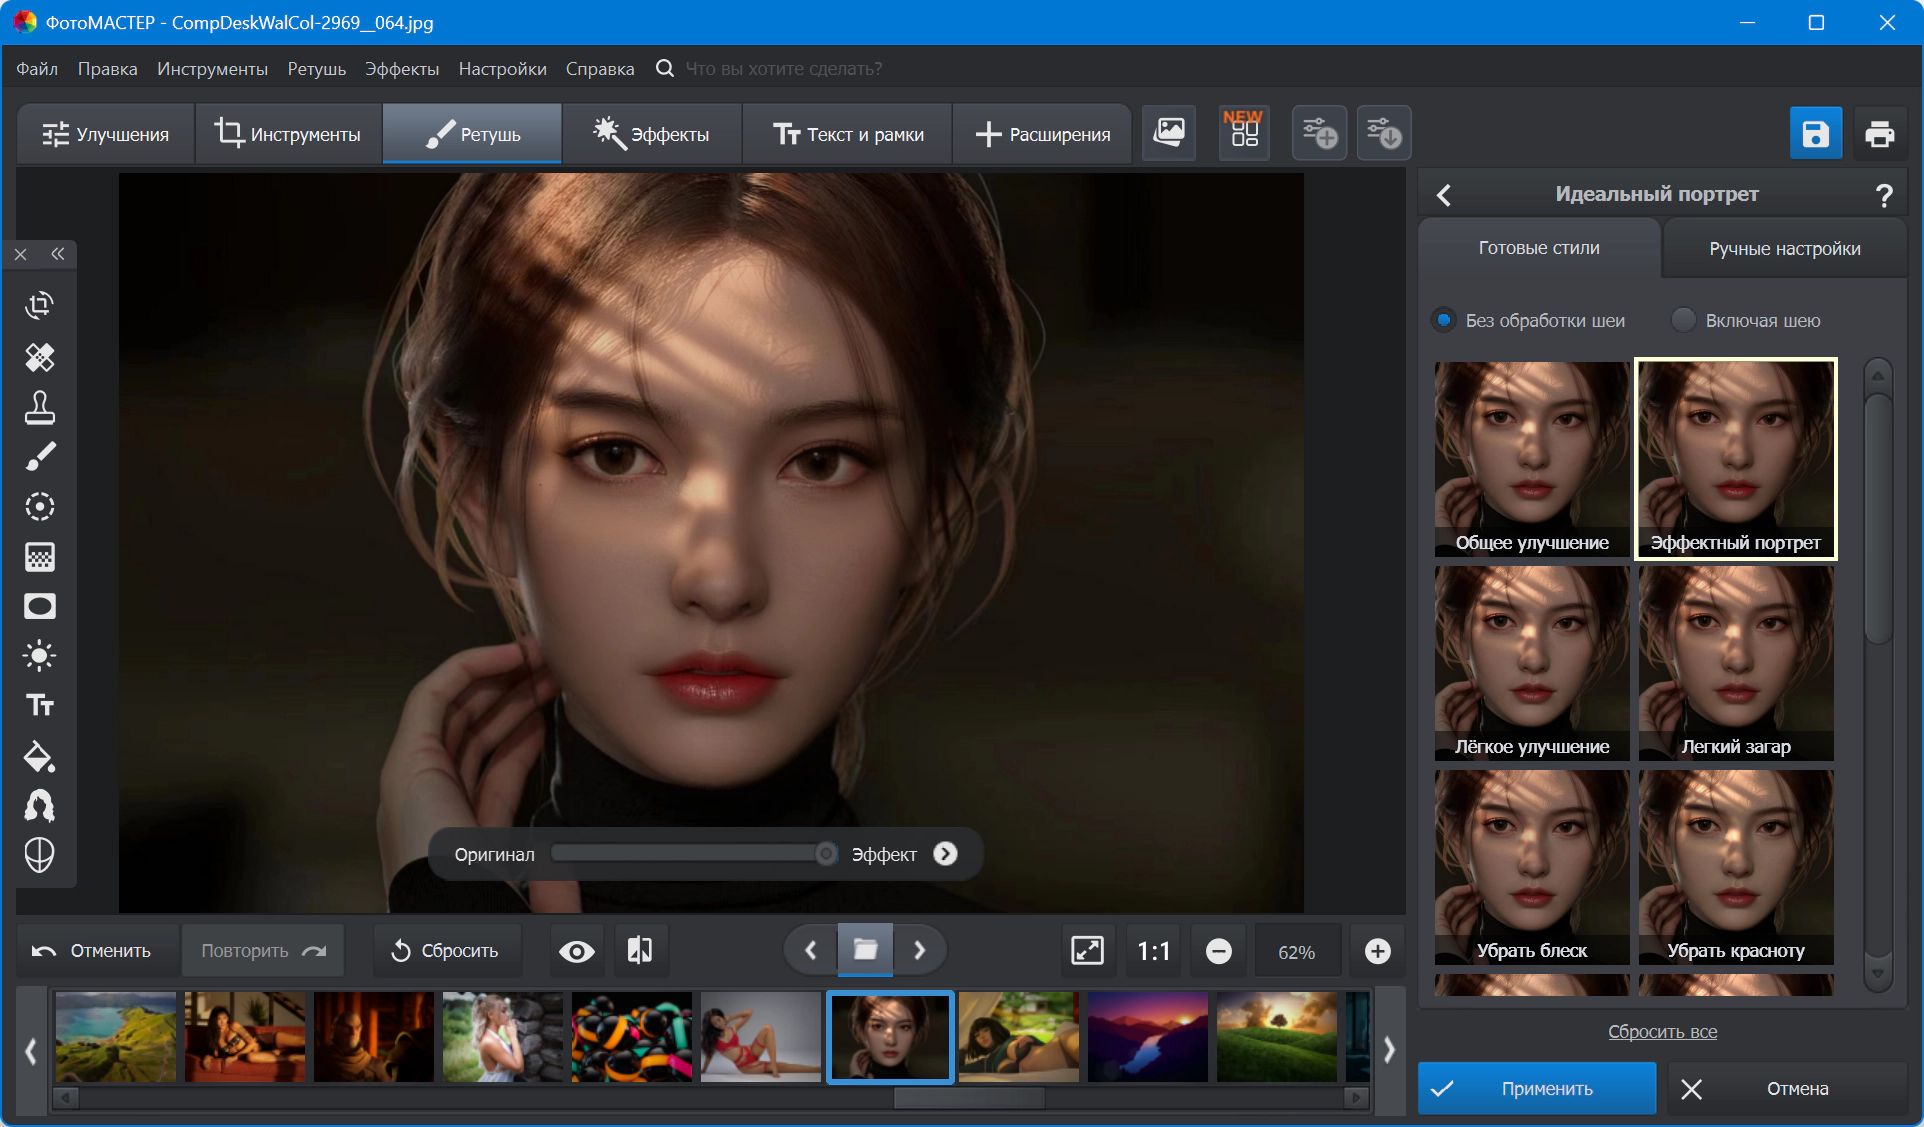1924x1127 pixels.
Task: Click the crop and rotate tool icon
Action: [x=39, y=306]
